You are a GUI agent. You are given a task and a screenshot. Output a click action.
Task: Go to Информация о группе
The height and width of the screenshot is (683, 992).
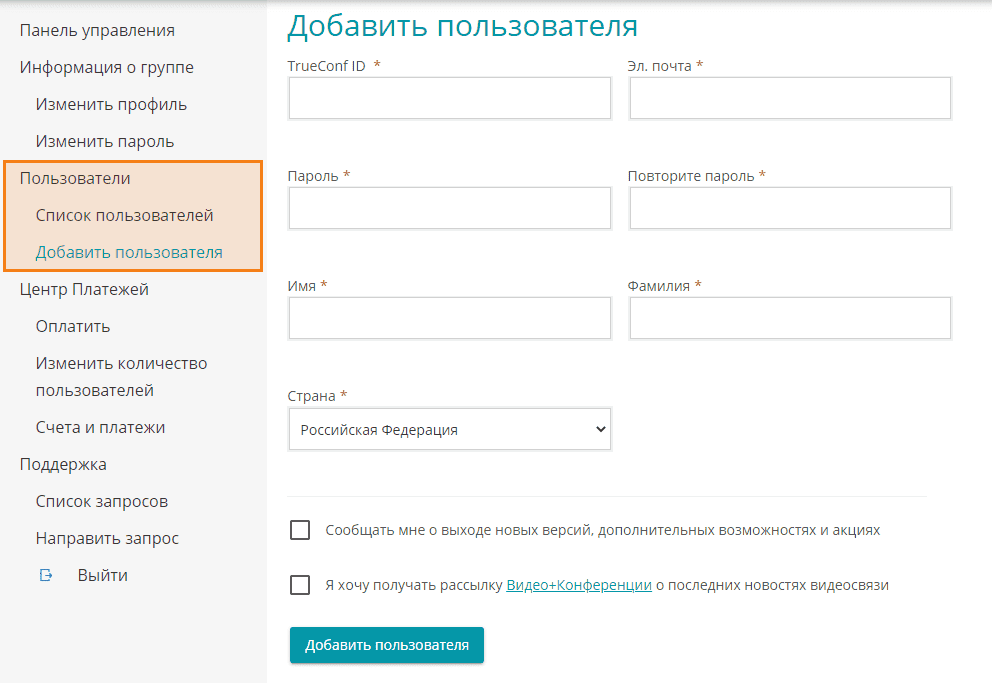(106, 68)
